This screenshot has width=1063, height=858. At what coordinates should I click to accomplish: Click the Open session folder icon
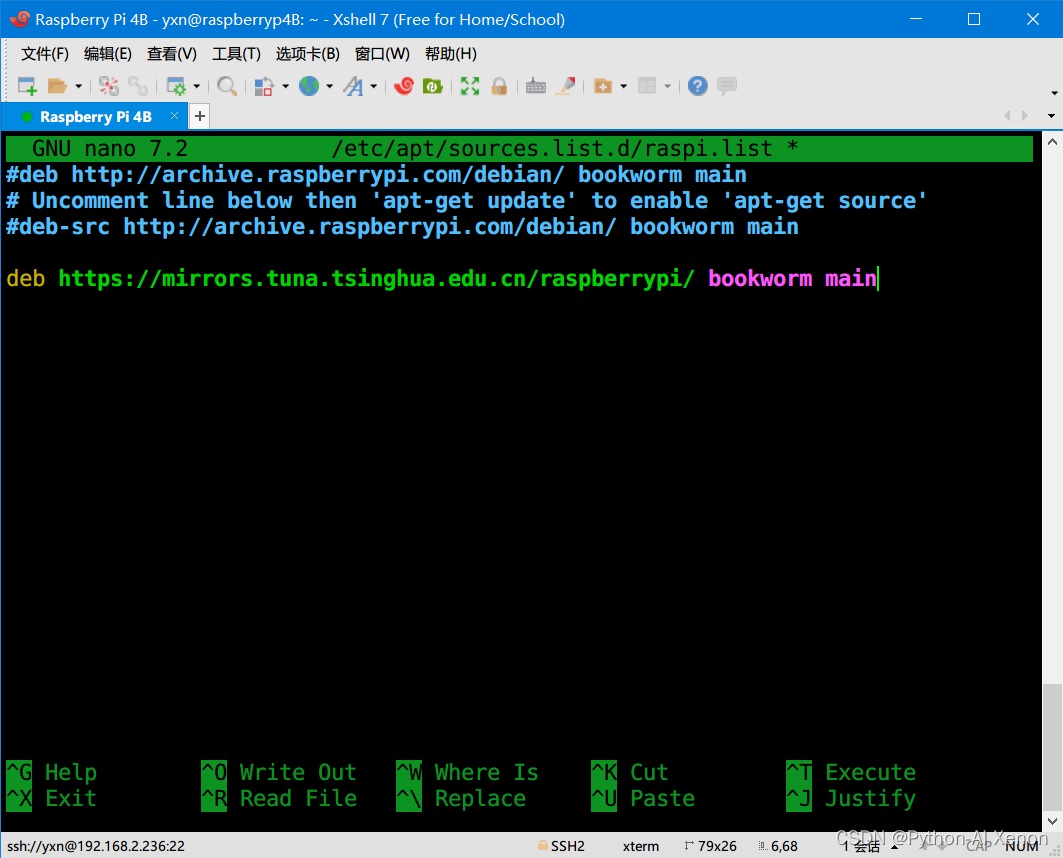[x=58, y=86]
